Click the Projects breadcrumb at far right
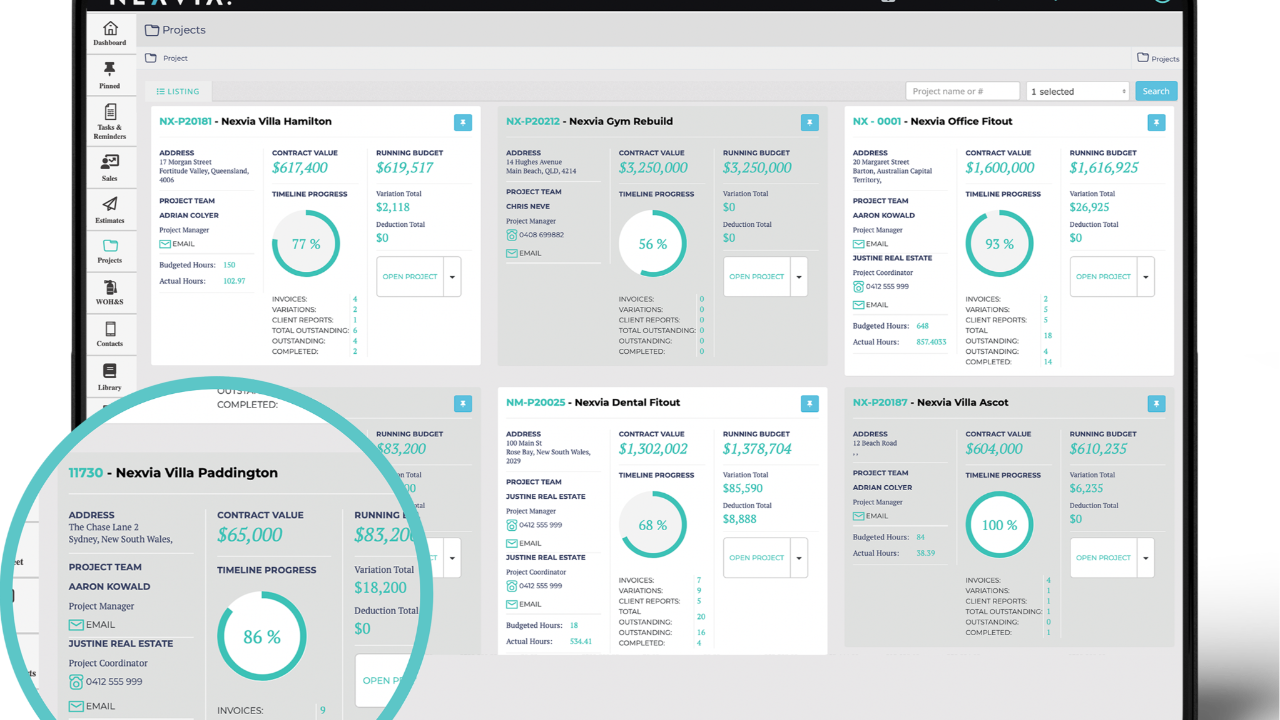The image size is (1280, 720). click(x=1158, y=59)
